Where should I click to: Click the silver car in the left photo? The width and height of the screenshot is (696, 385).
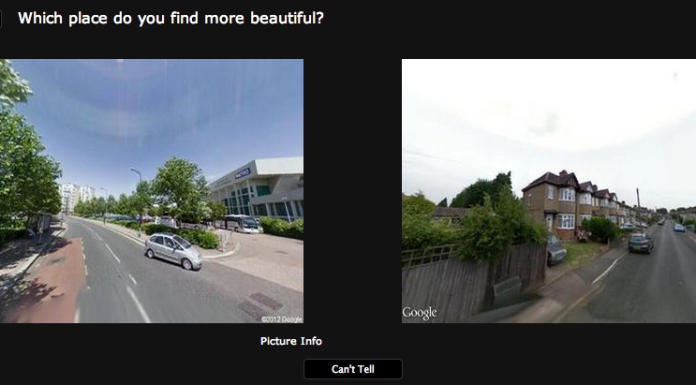point(174,251)
